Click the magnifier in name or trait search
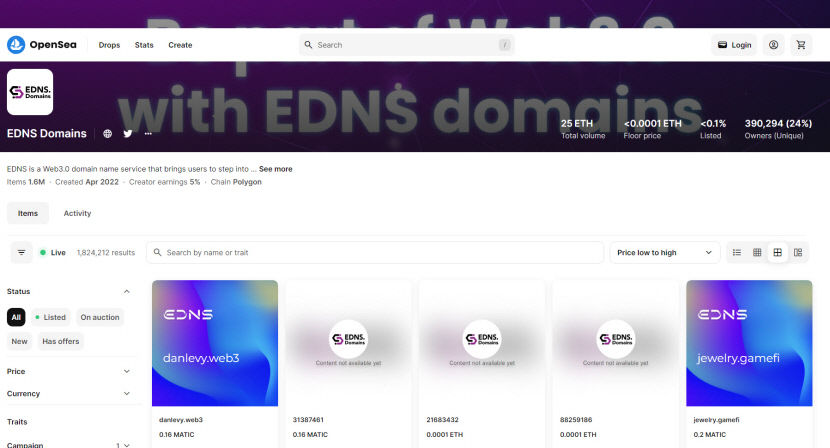 157,253
